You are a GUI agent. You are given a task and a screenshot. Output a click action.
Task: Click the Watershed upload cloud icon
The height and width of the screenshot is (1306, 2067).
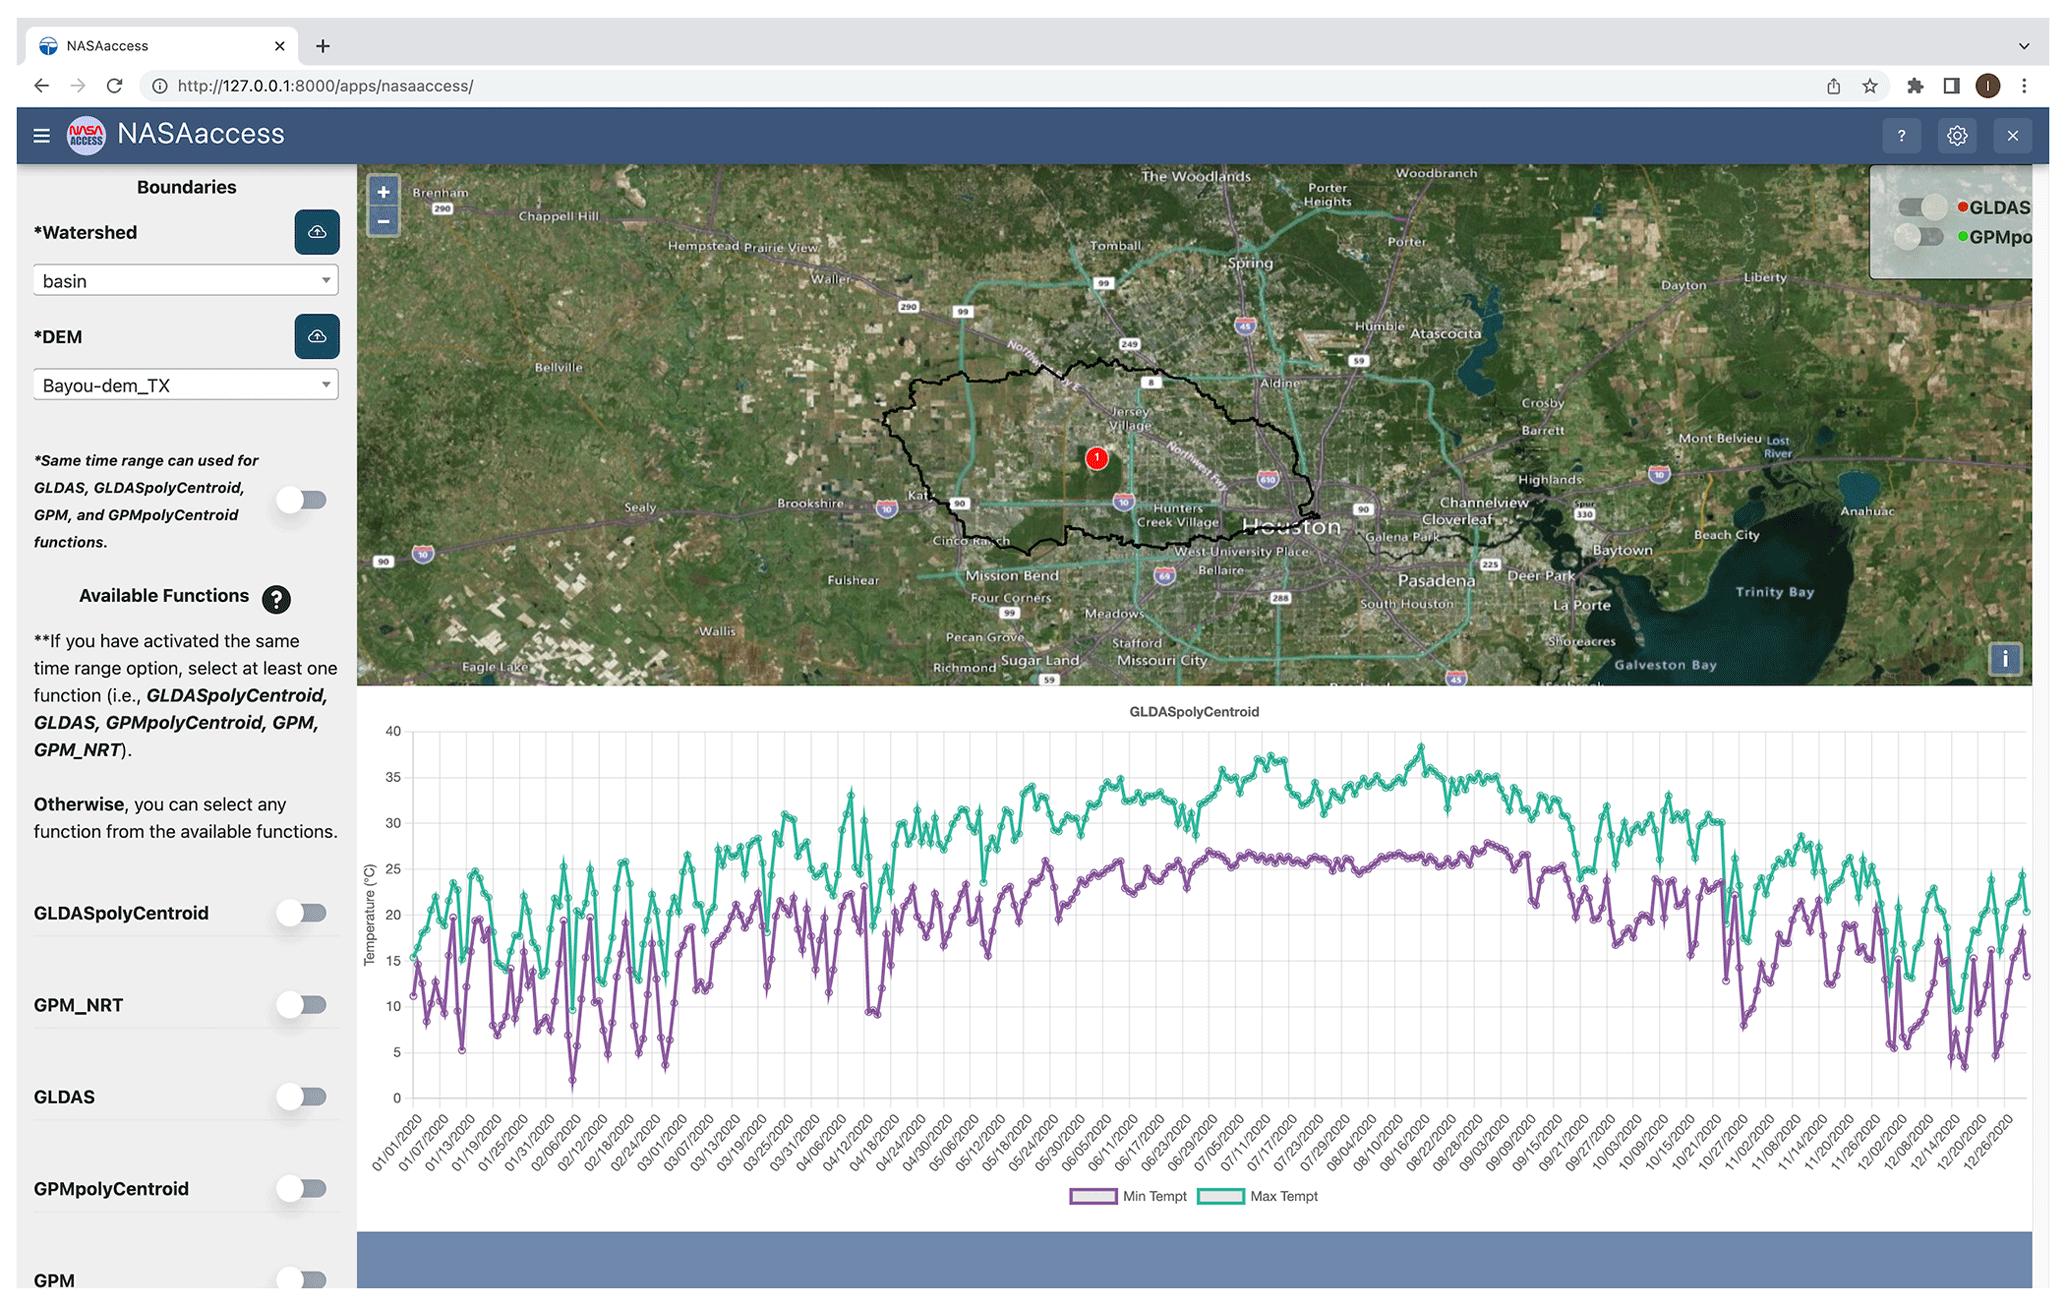pos(317,232)
